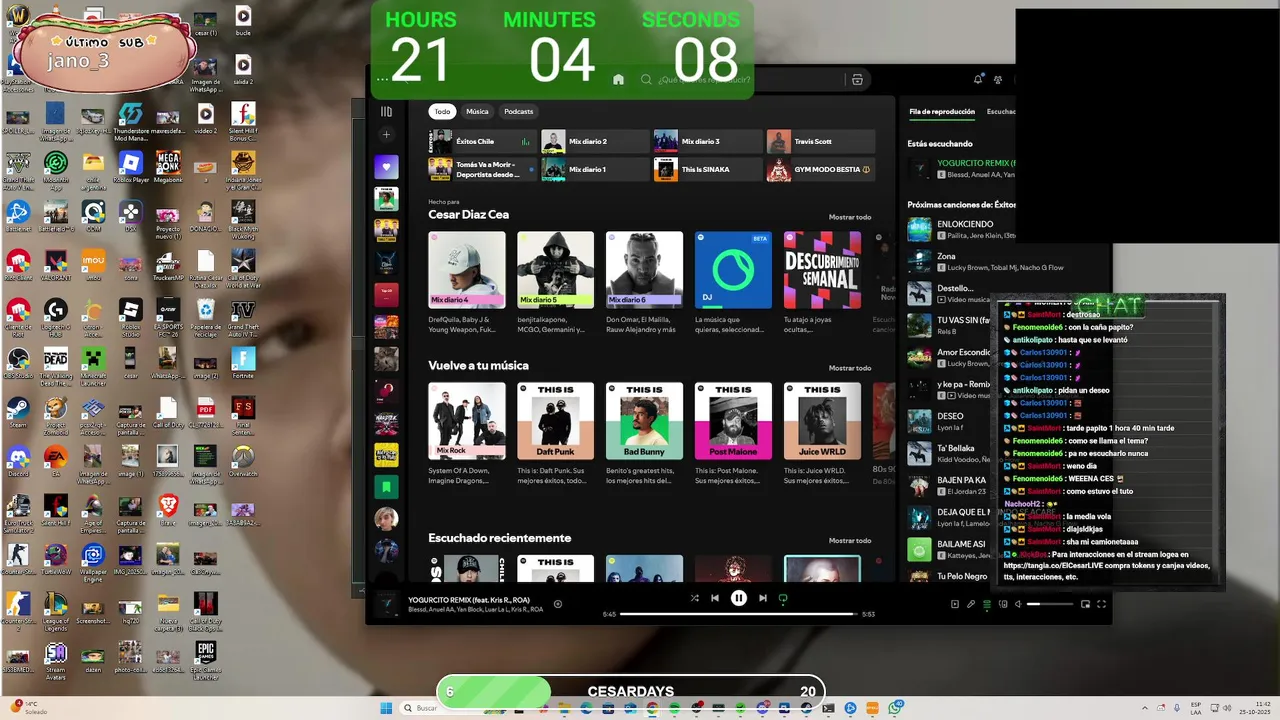Open Fortnite desktop icon

point(243,363)
